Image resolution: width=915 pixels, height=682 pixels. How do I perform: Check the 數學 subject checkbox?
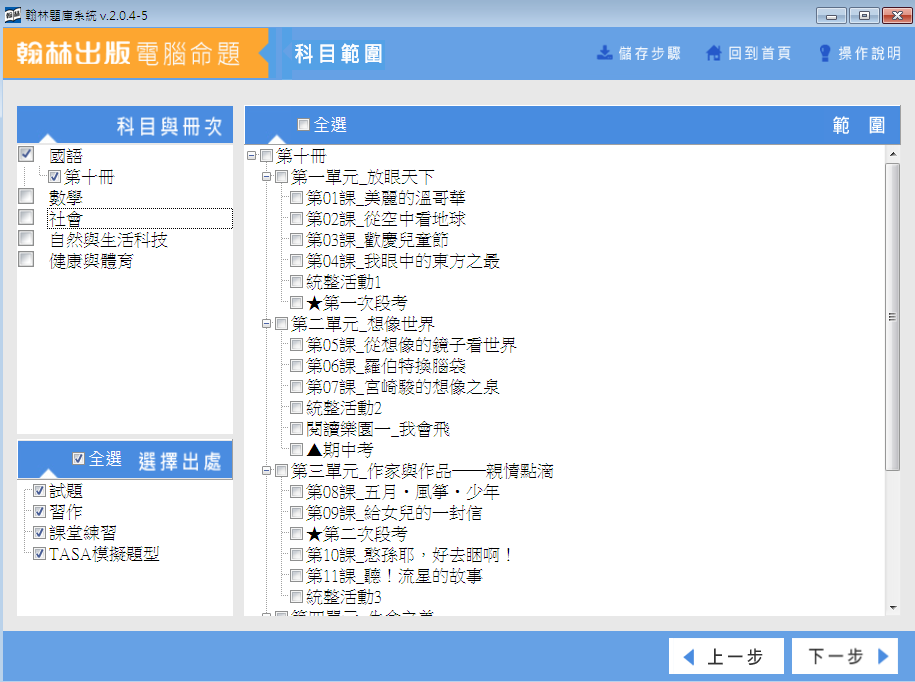(x=27, y=197)
